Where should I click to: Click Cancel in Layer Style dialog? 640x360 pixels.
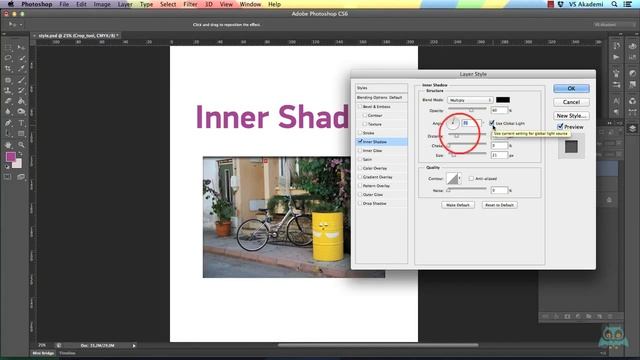(571, 102)
